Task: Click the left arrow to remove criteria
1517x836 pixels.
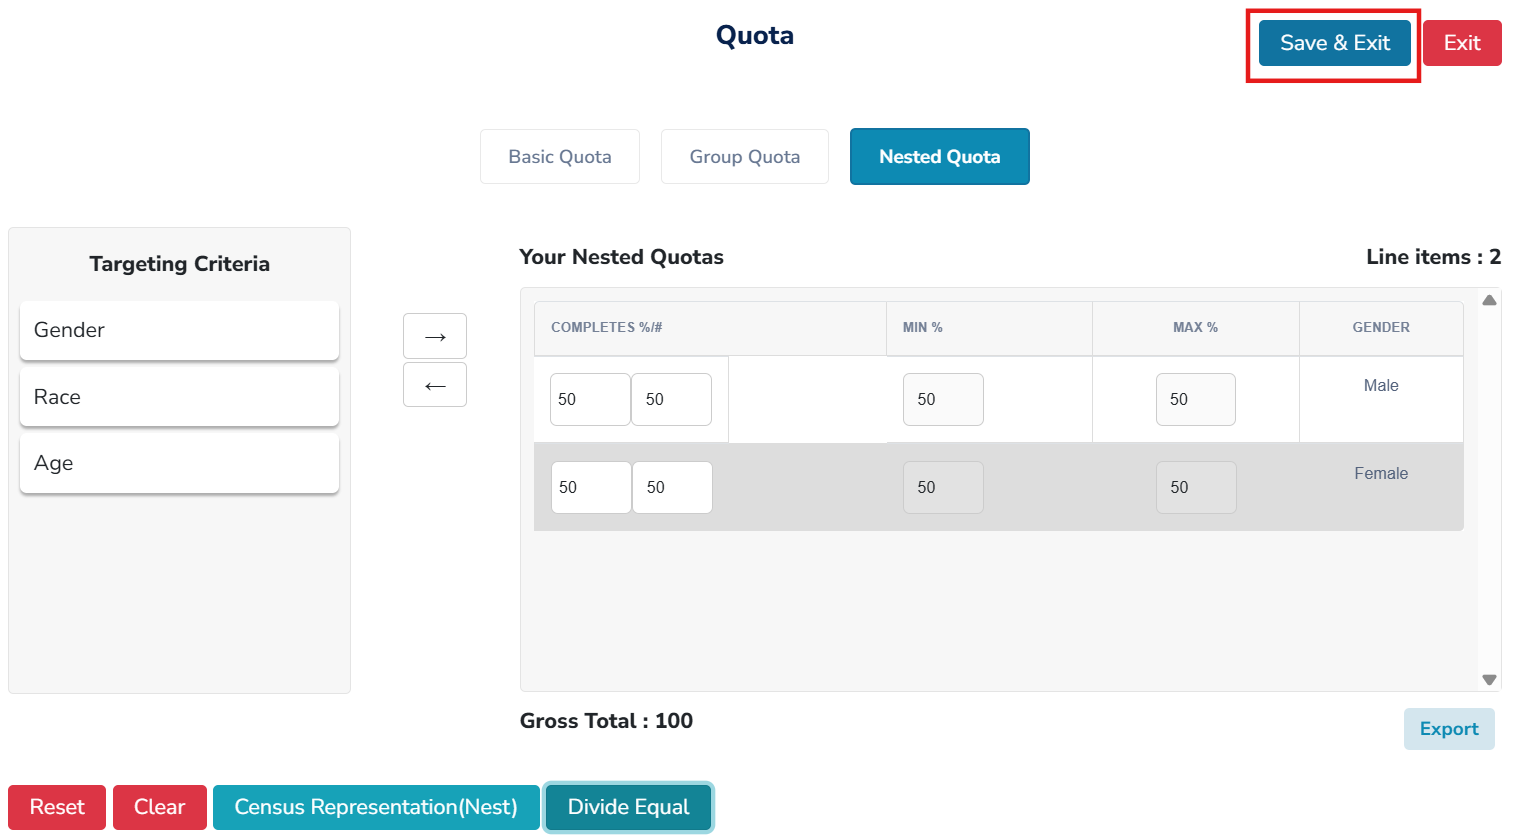Action: tap(435, 385)
